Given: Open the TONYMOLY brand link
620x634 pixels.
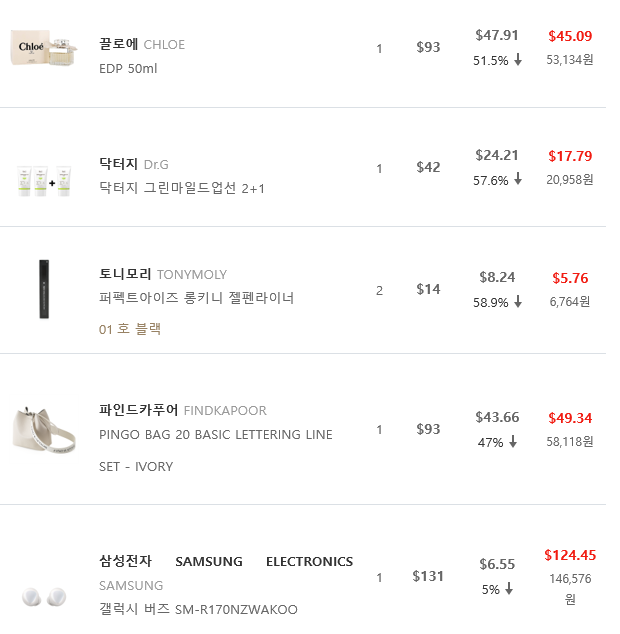Looking at the screenshot, I should [192, 275].
